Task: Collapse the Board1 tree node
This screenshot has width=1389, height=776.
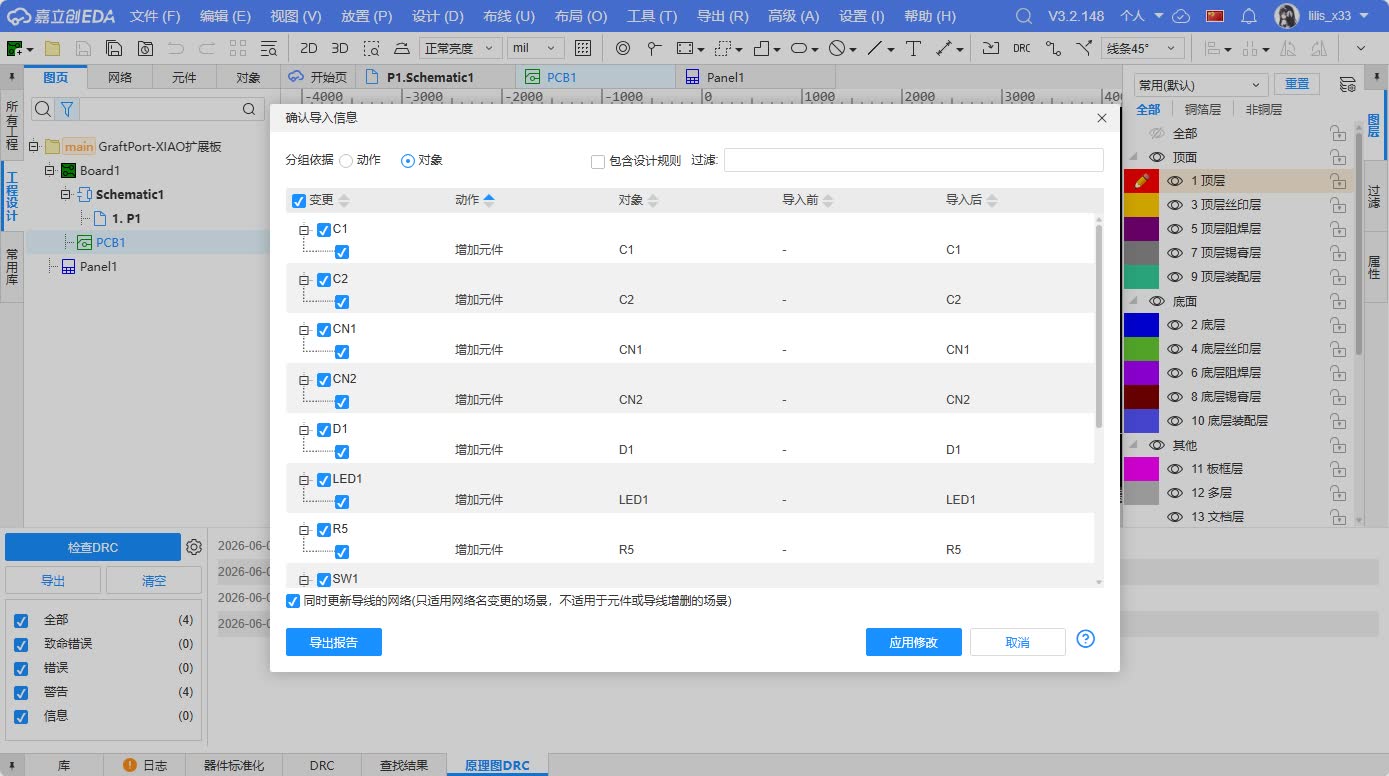Action: pos(49,171)
